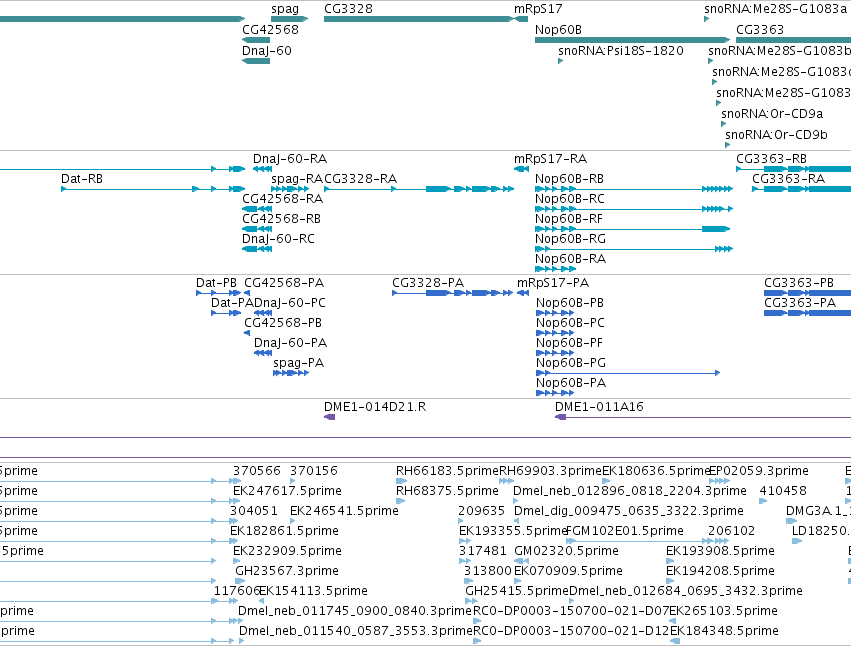Screen dimensions: 851x646
Task: Click the GH25415.5prime EST label
Action: (517, 591)
